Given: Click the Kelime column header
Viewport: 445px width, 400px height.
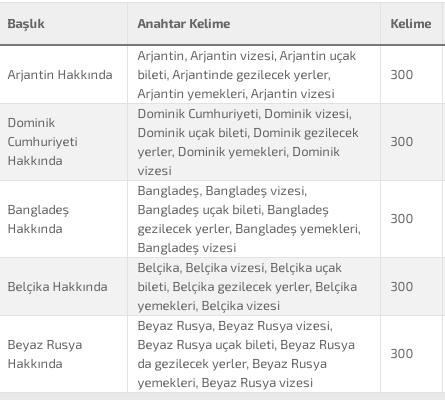Looking at the screenshot, I should pos(411,24).
